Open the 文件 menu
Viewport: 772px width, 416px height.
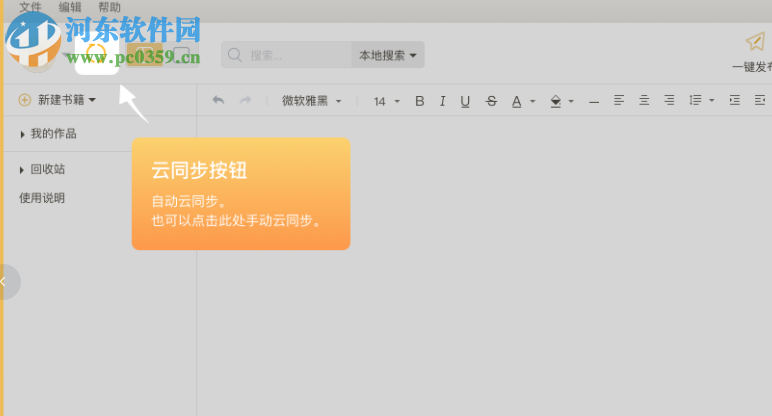click(31, 7)
